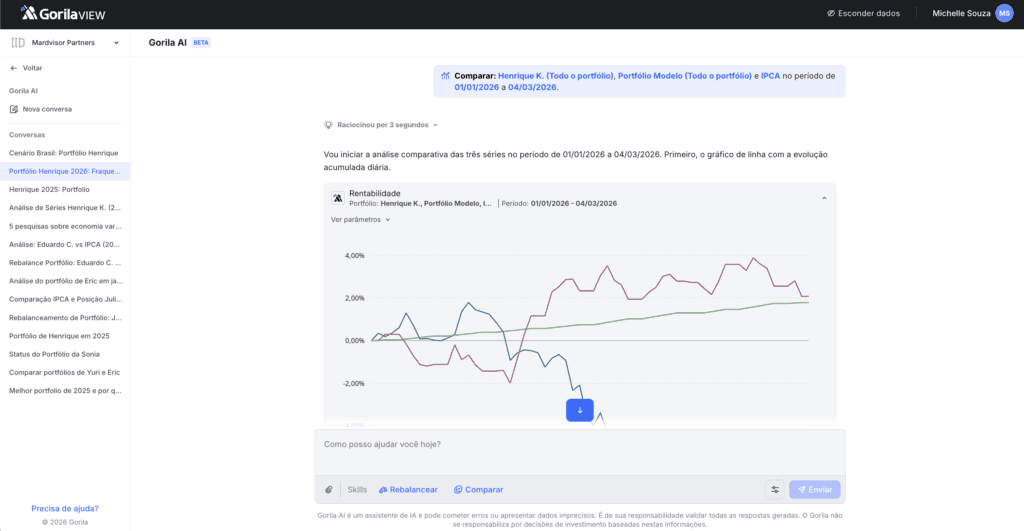
Task: Open chat settings sliders icon
Action: pos(775,489)
